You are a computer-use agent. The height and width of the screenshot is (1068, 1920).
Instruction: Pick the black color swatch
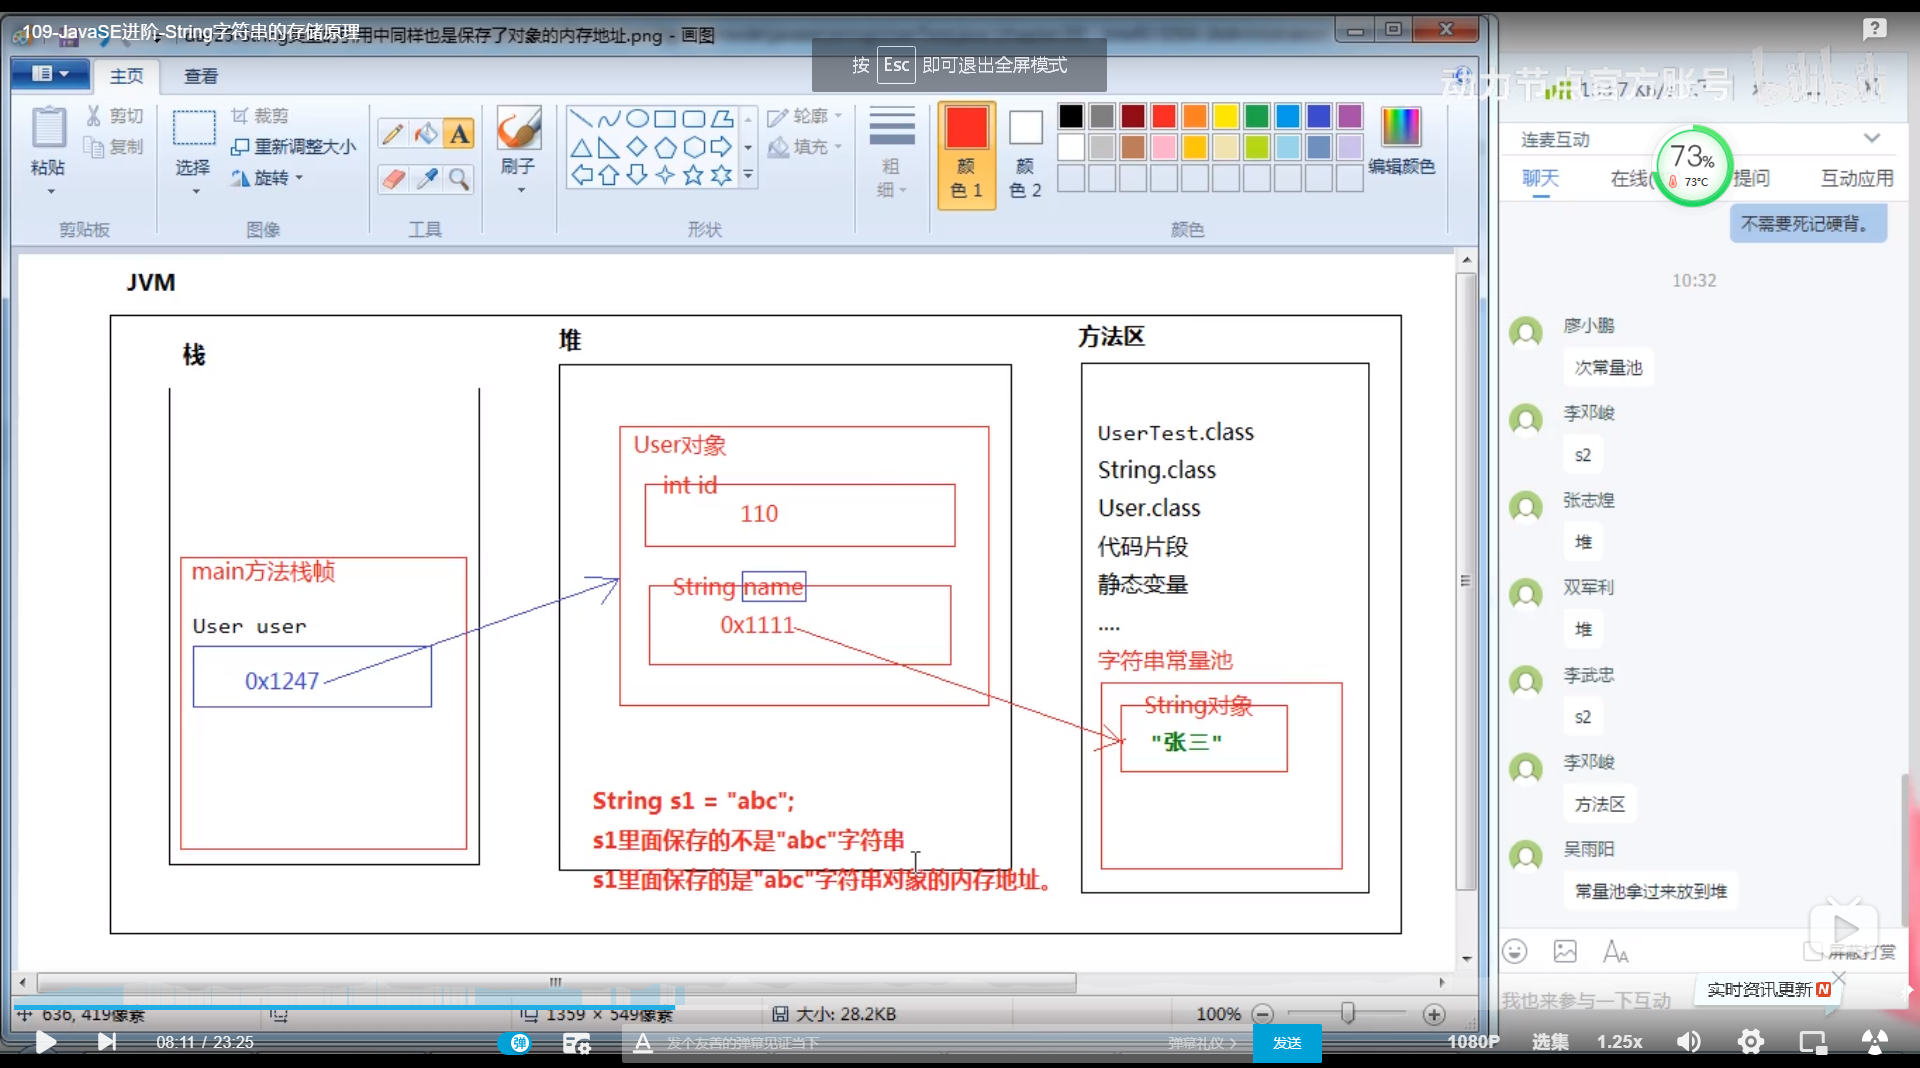(x=1071, y=116)
